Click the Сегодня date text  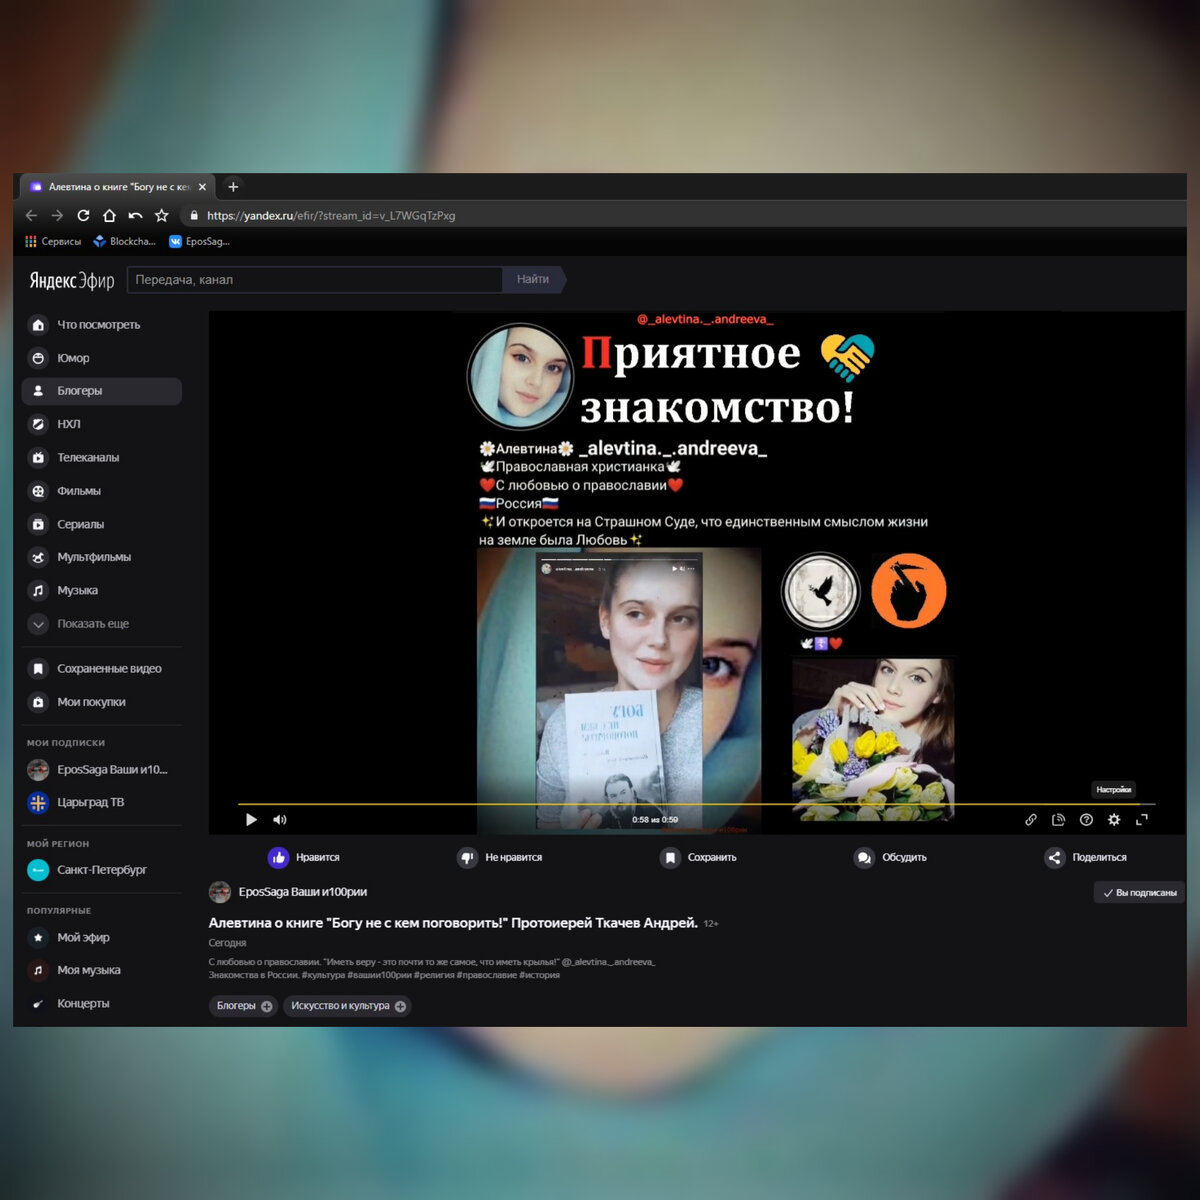pyautogui.click(x=227, y=943)
